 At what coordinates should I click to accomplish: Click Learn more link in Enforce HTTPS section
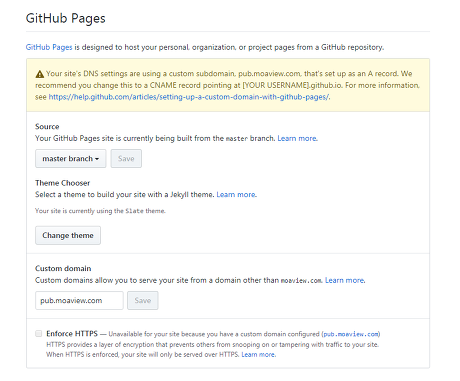(x=258, y=355)
